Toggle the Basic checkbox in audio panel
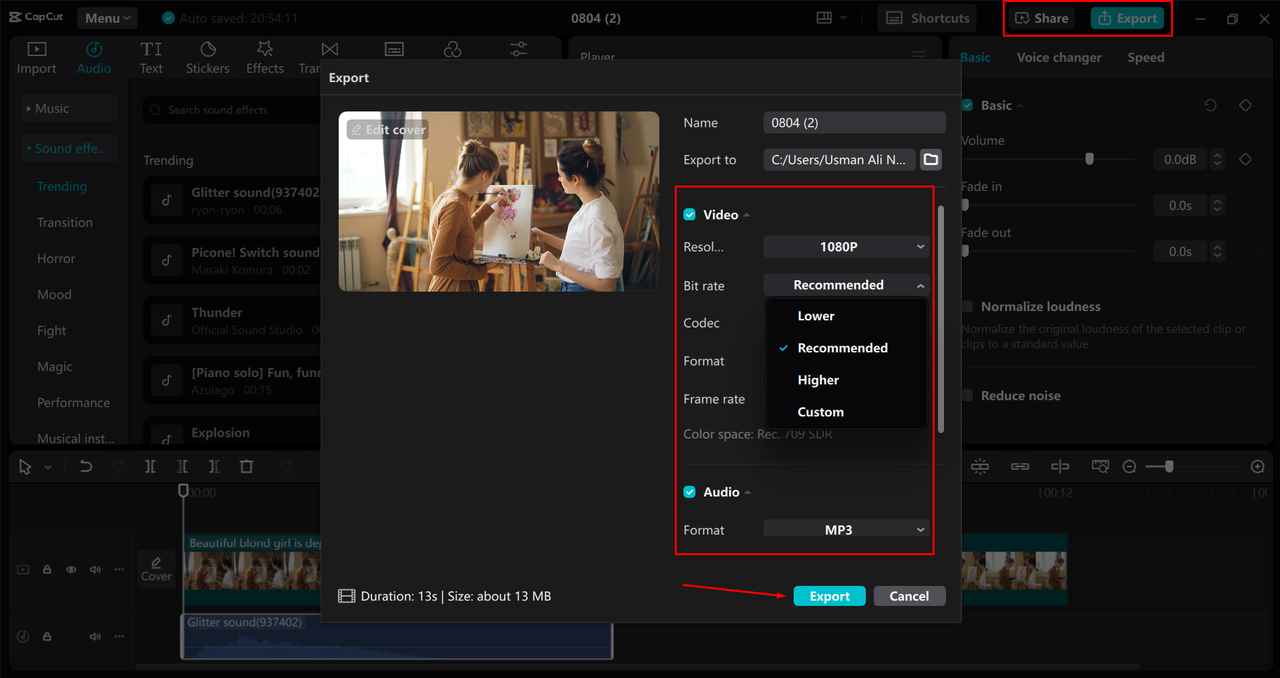This screenshot has width=1280, height=678. point(967,105)
